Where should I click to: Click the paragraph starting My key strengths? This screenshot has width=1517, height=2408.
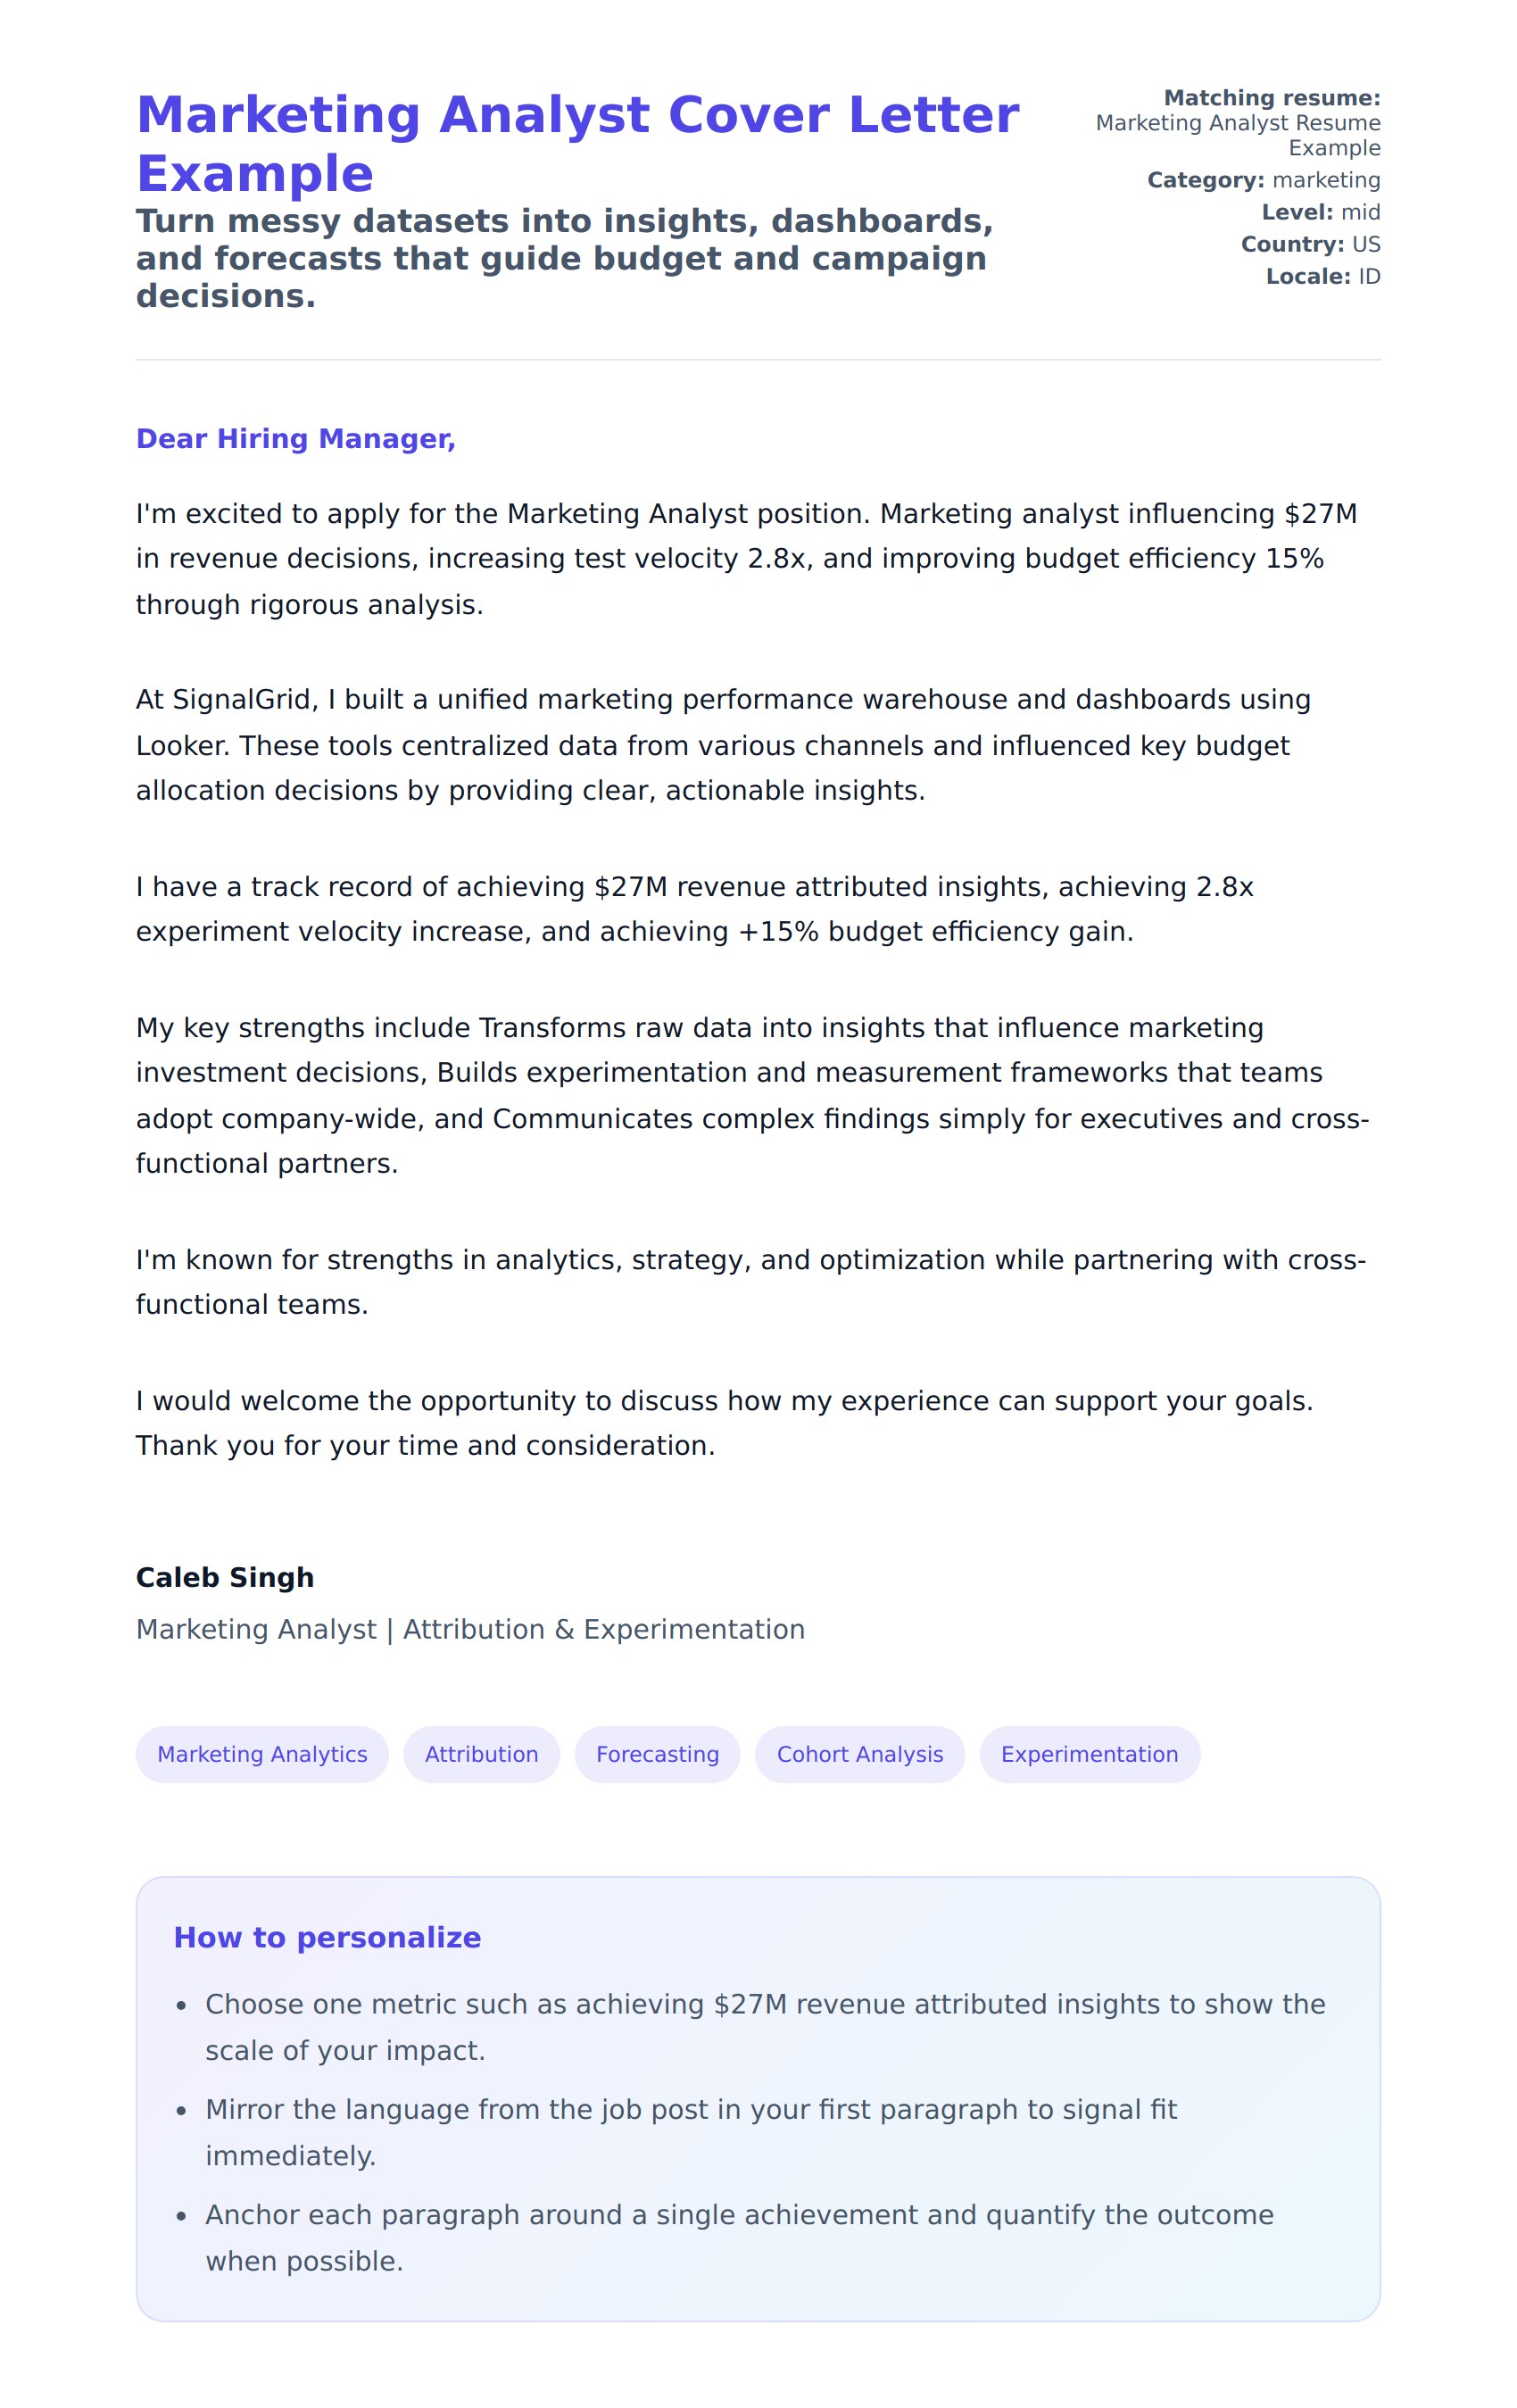click(751, 1095)
